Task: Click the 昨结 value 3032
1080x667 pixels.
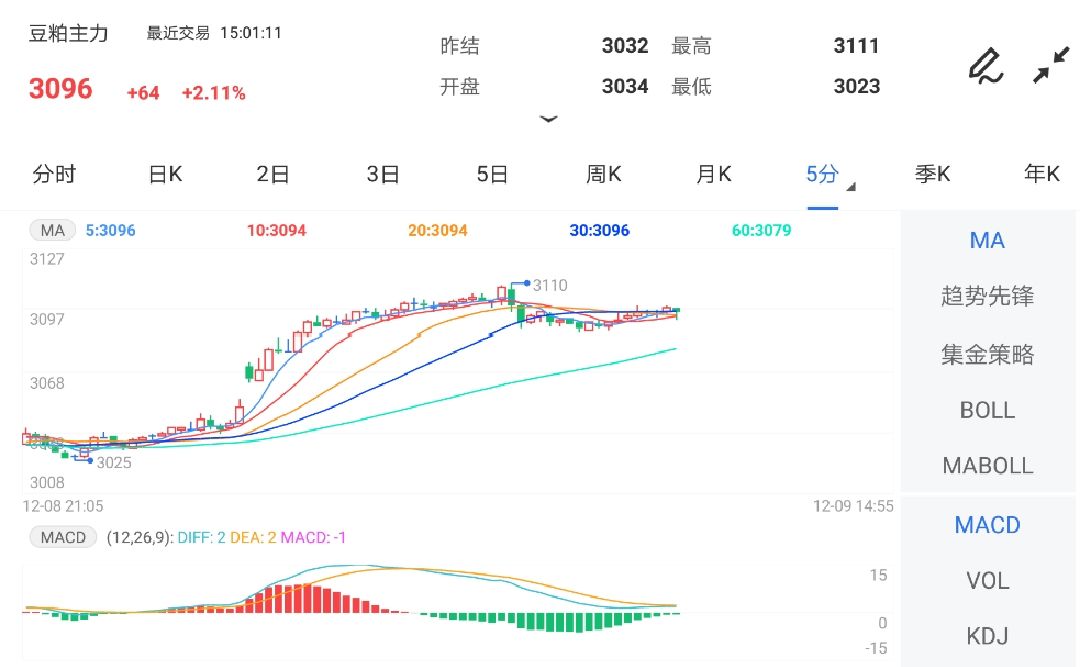Action: (x=625, y=45)
